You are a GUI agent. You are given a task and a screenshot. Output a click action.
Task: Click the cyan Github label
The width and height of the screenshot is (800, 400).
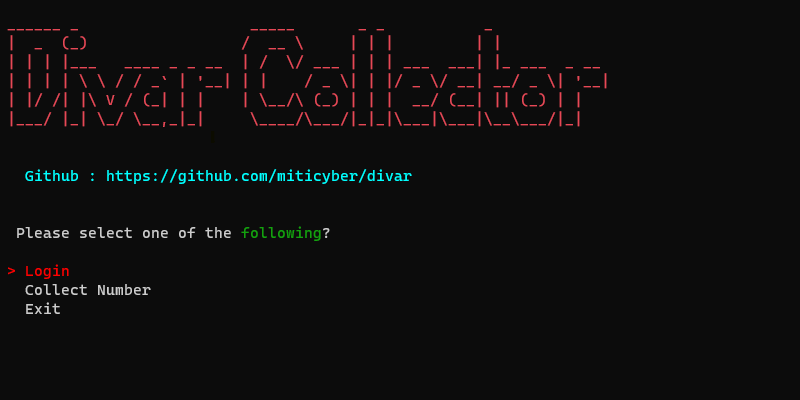coord(52,177)
